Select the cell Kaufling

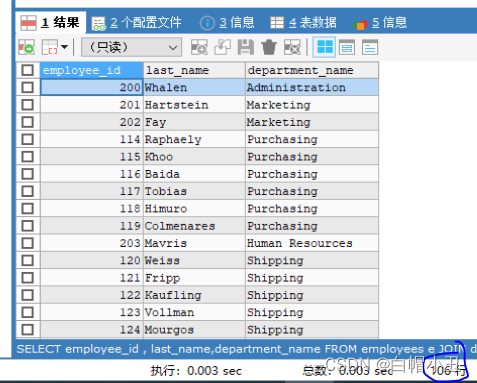(x=194, y=295)
